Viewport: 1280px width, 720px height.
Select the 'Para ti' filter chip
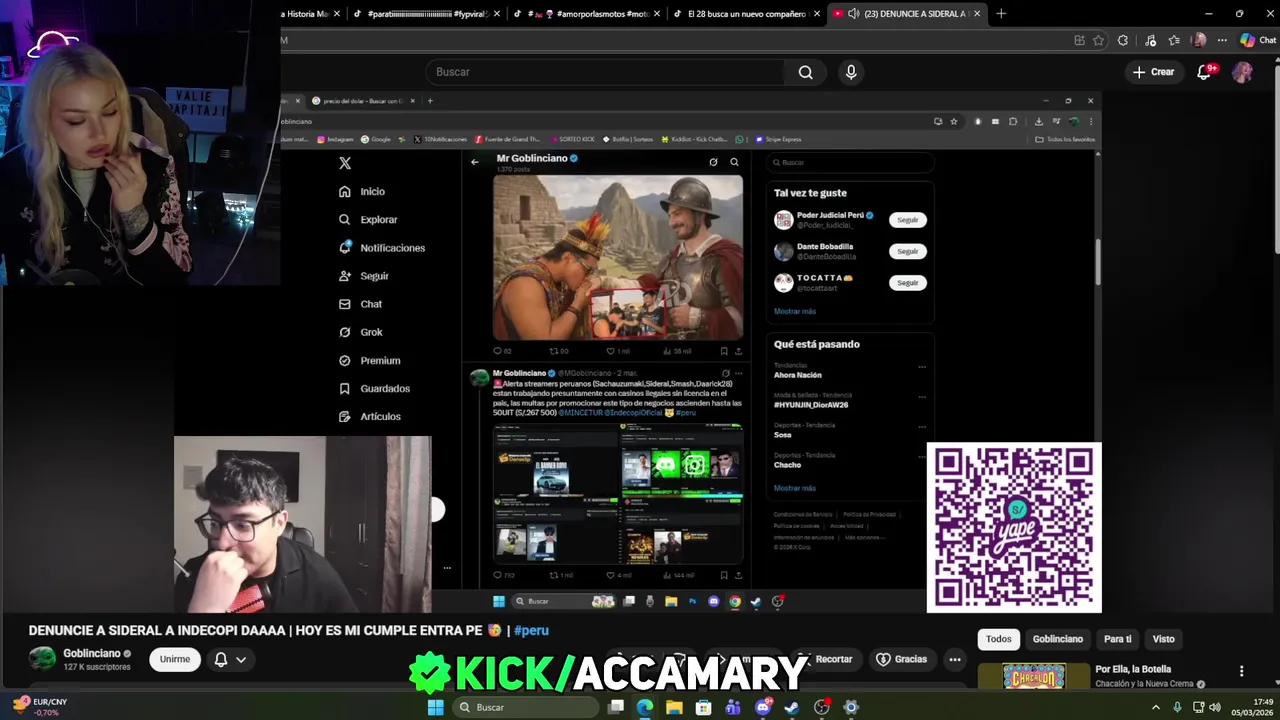[1118, 639]
